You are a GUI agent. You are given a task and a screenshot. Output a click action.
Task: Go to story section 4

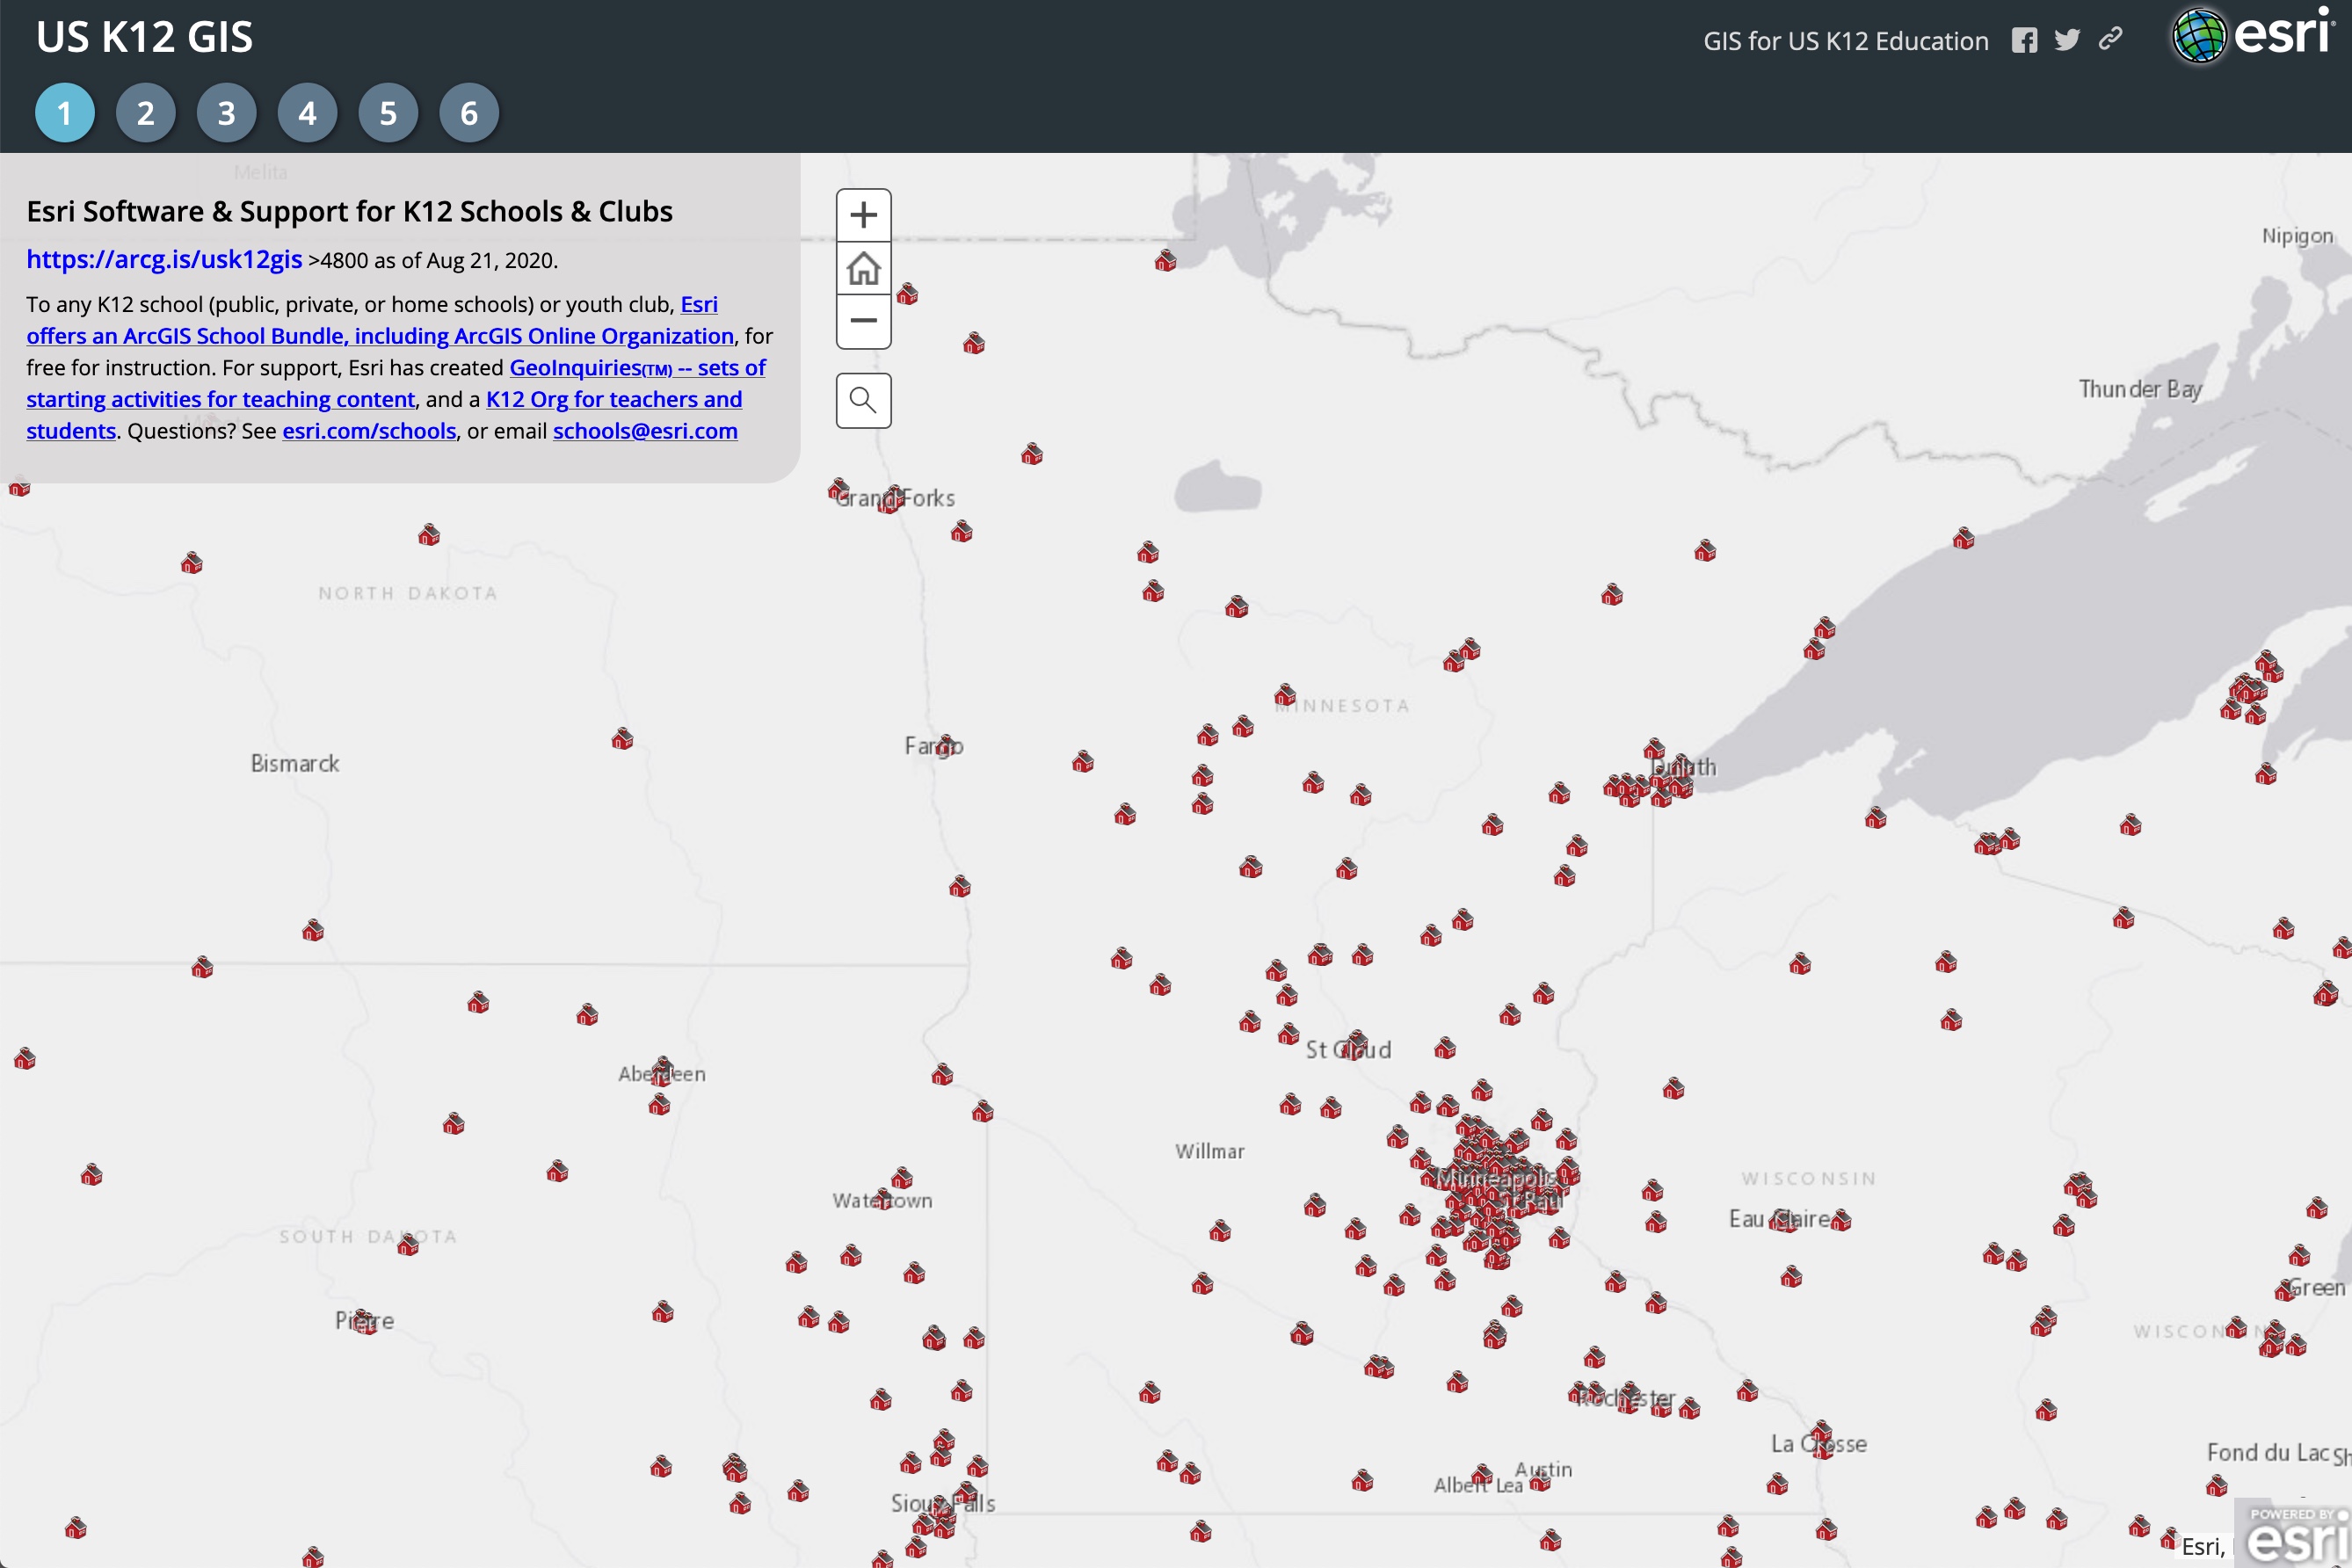307,113
